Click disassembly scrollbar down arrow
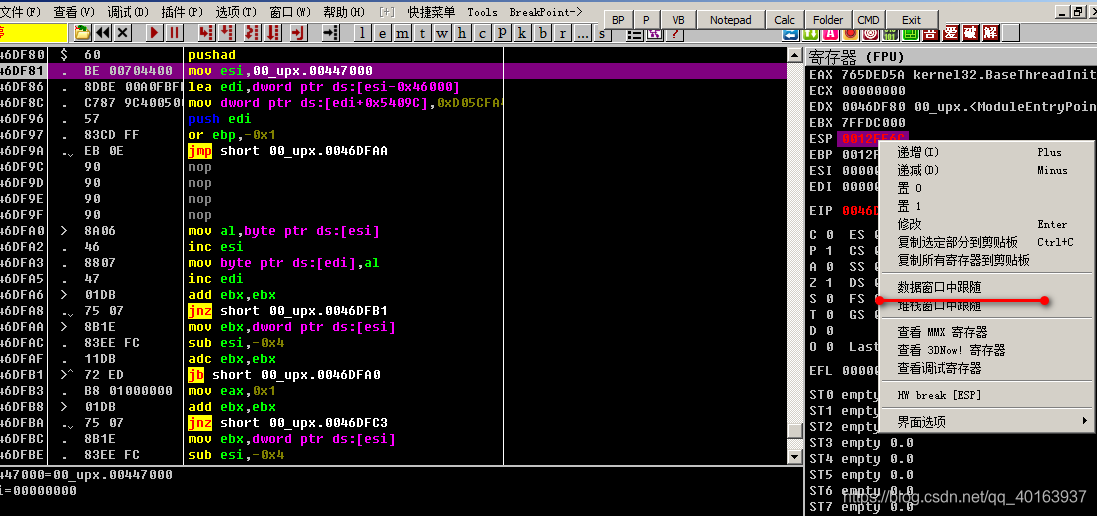This screenshot has width=1097, height=516. 794,457
